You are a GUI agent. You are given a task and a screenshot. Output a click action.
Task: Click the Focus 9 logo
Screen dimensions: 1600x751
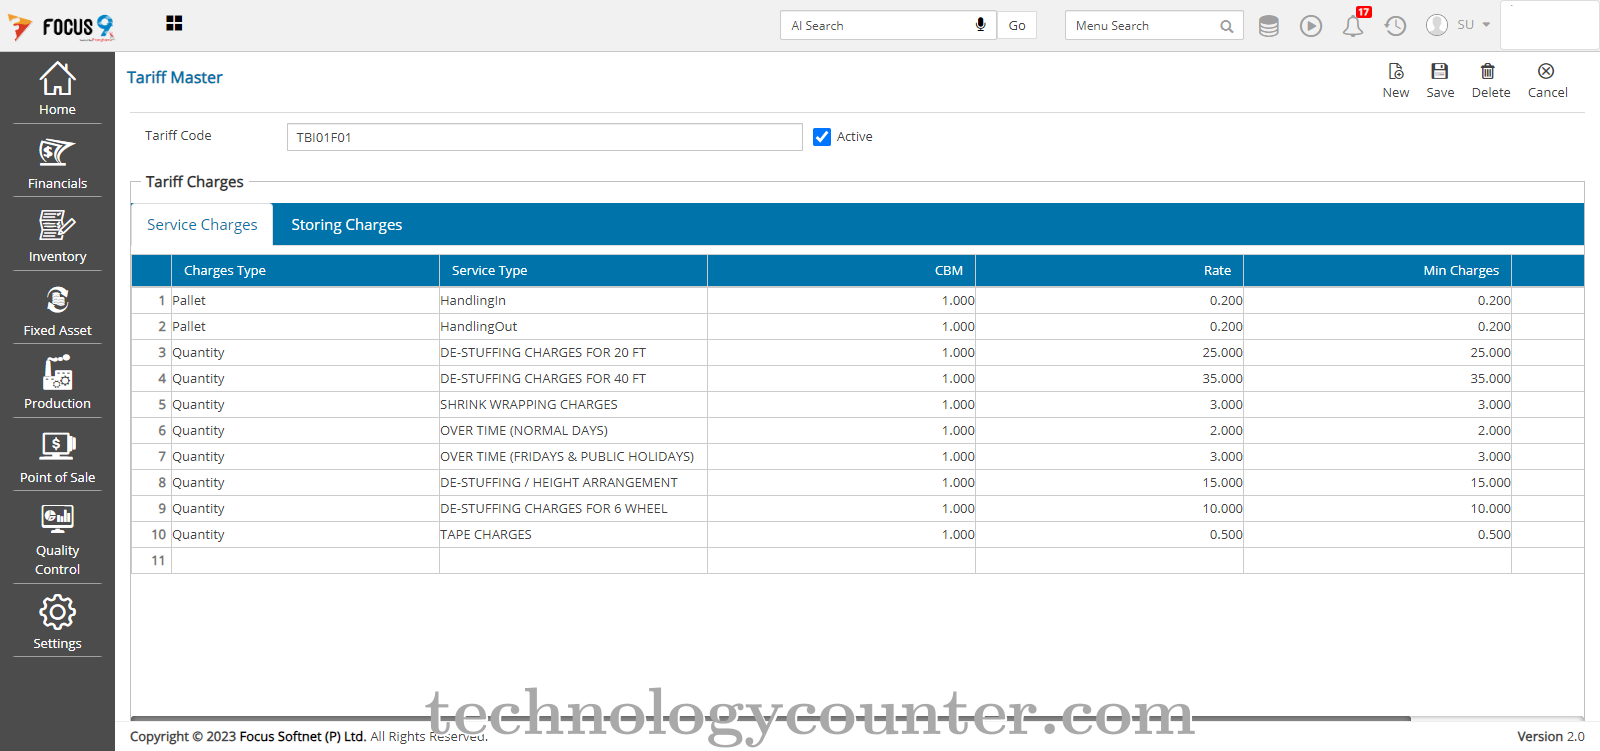[x=61, y=27]
